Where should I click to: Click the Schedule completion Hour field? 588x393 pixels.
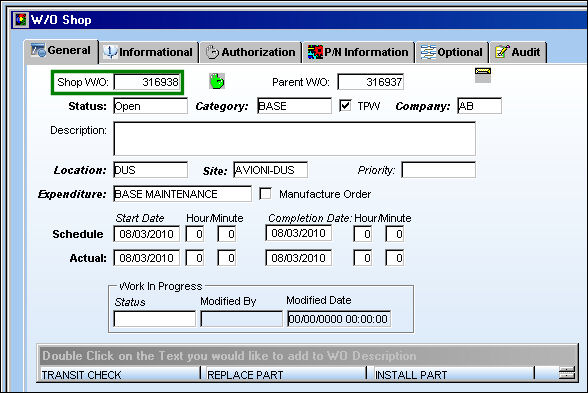(363, 234)
